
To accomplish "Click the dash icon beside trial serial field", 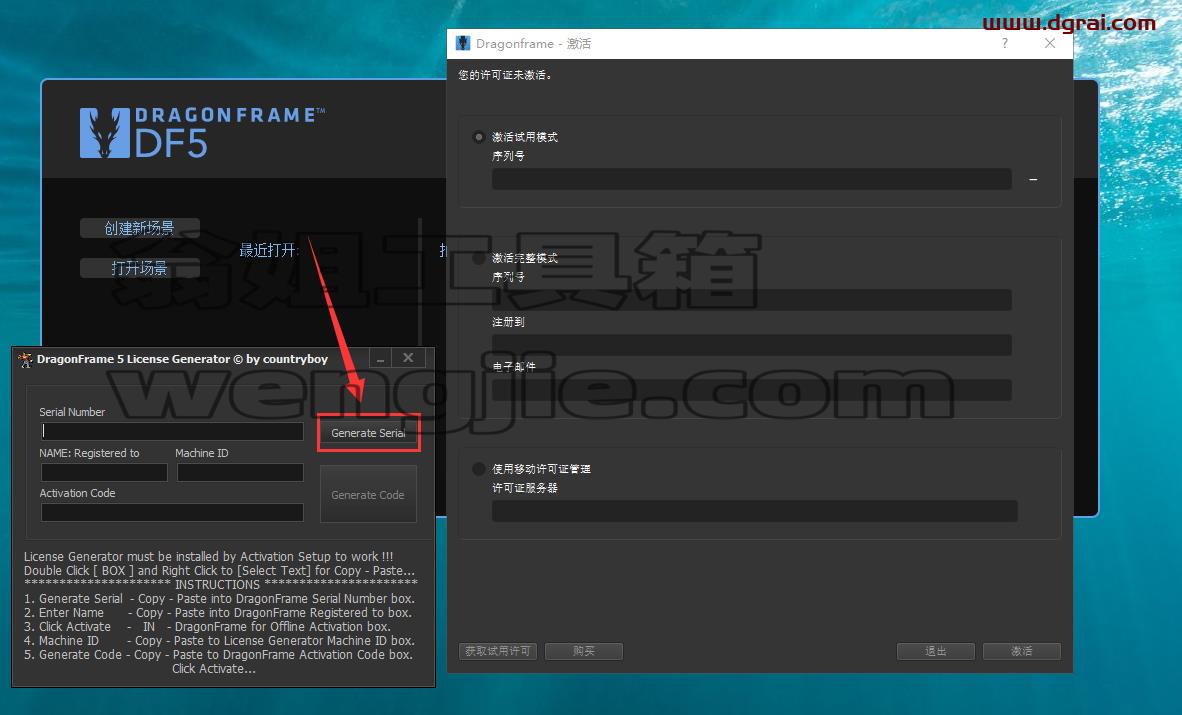I will pyautogui.click(x=1033, y=180).
